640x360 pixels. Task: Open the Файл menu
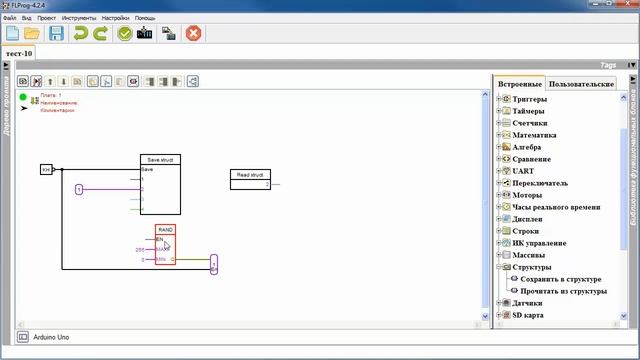click(10, 18)
